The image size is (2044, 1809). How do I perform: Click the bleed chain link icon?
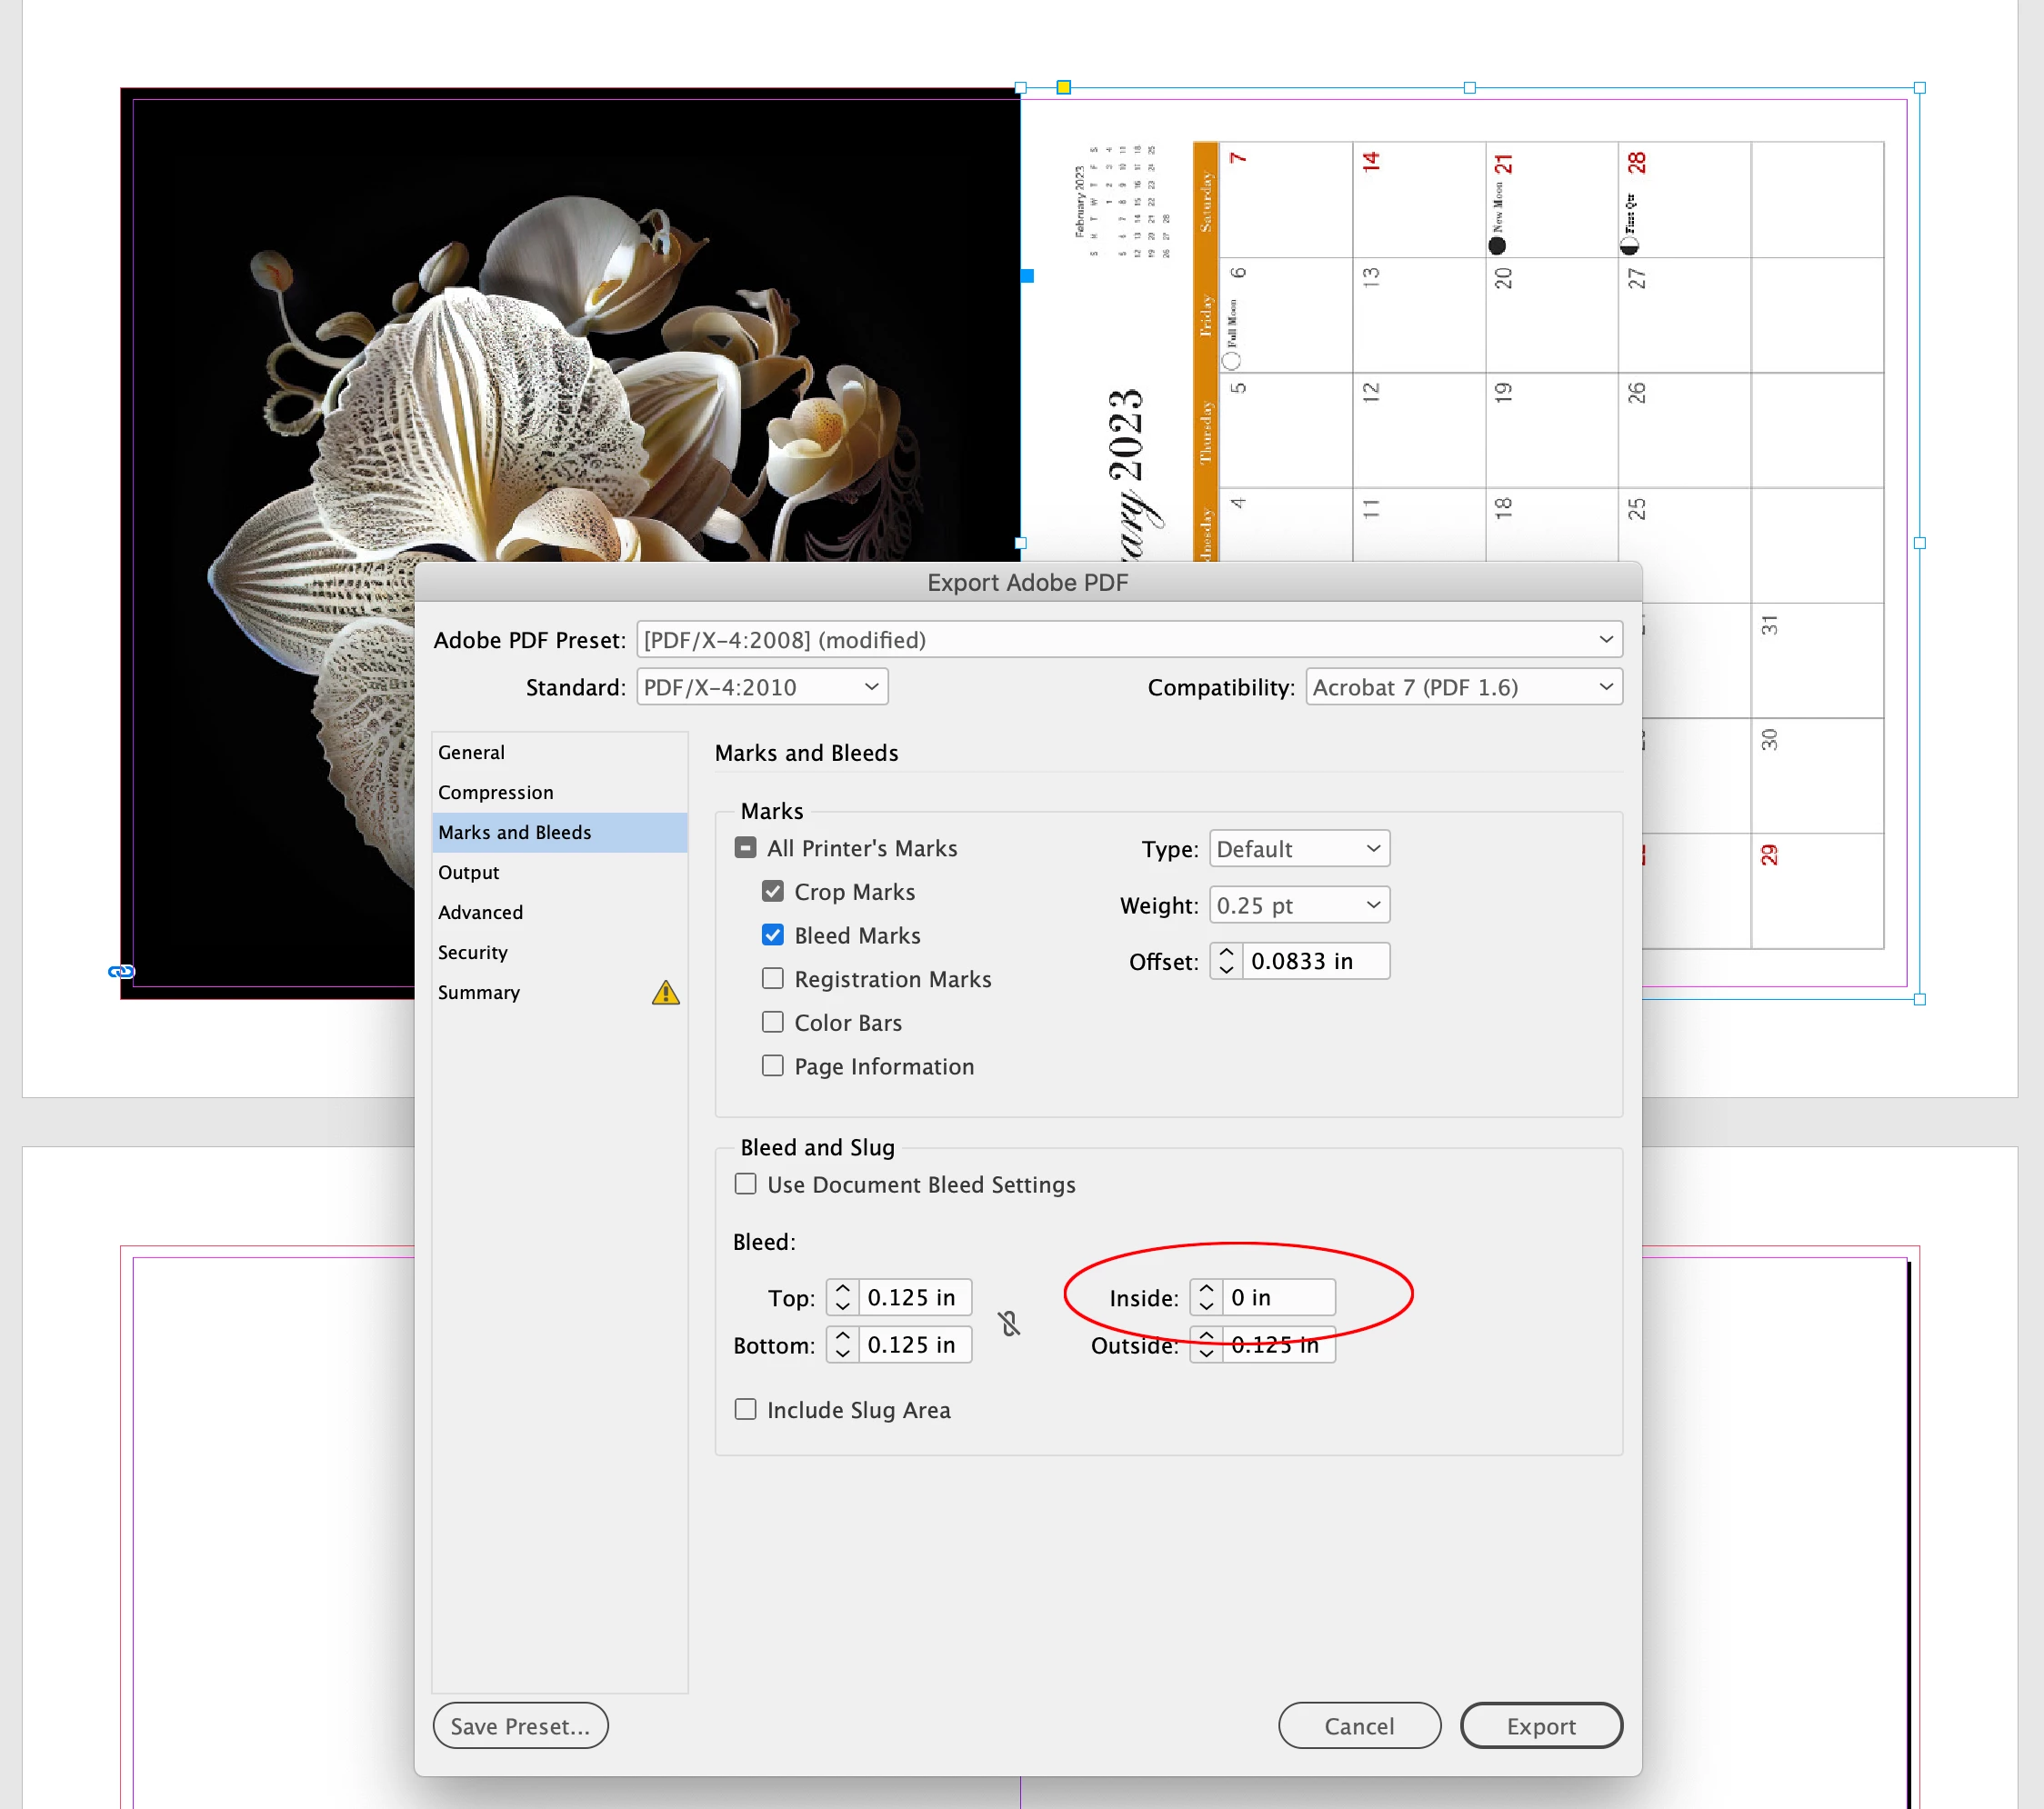(1009, 1323)
